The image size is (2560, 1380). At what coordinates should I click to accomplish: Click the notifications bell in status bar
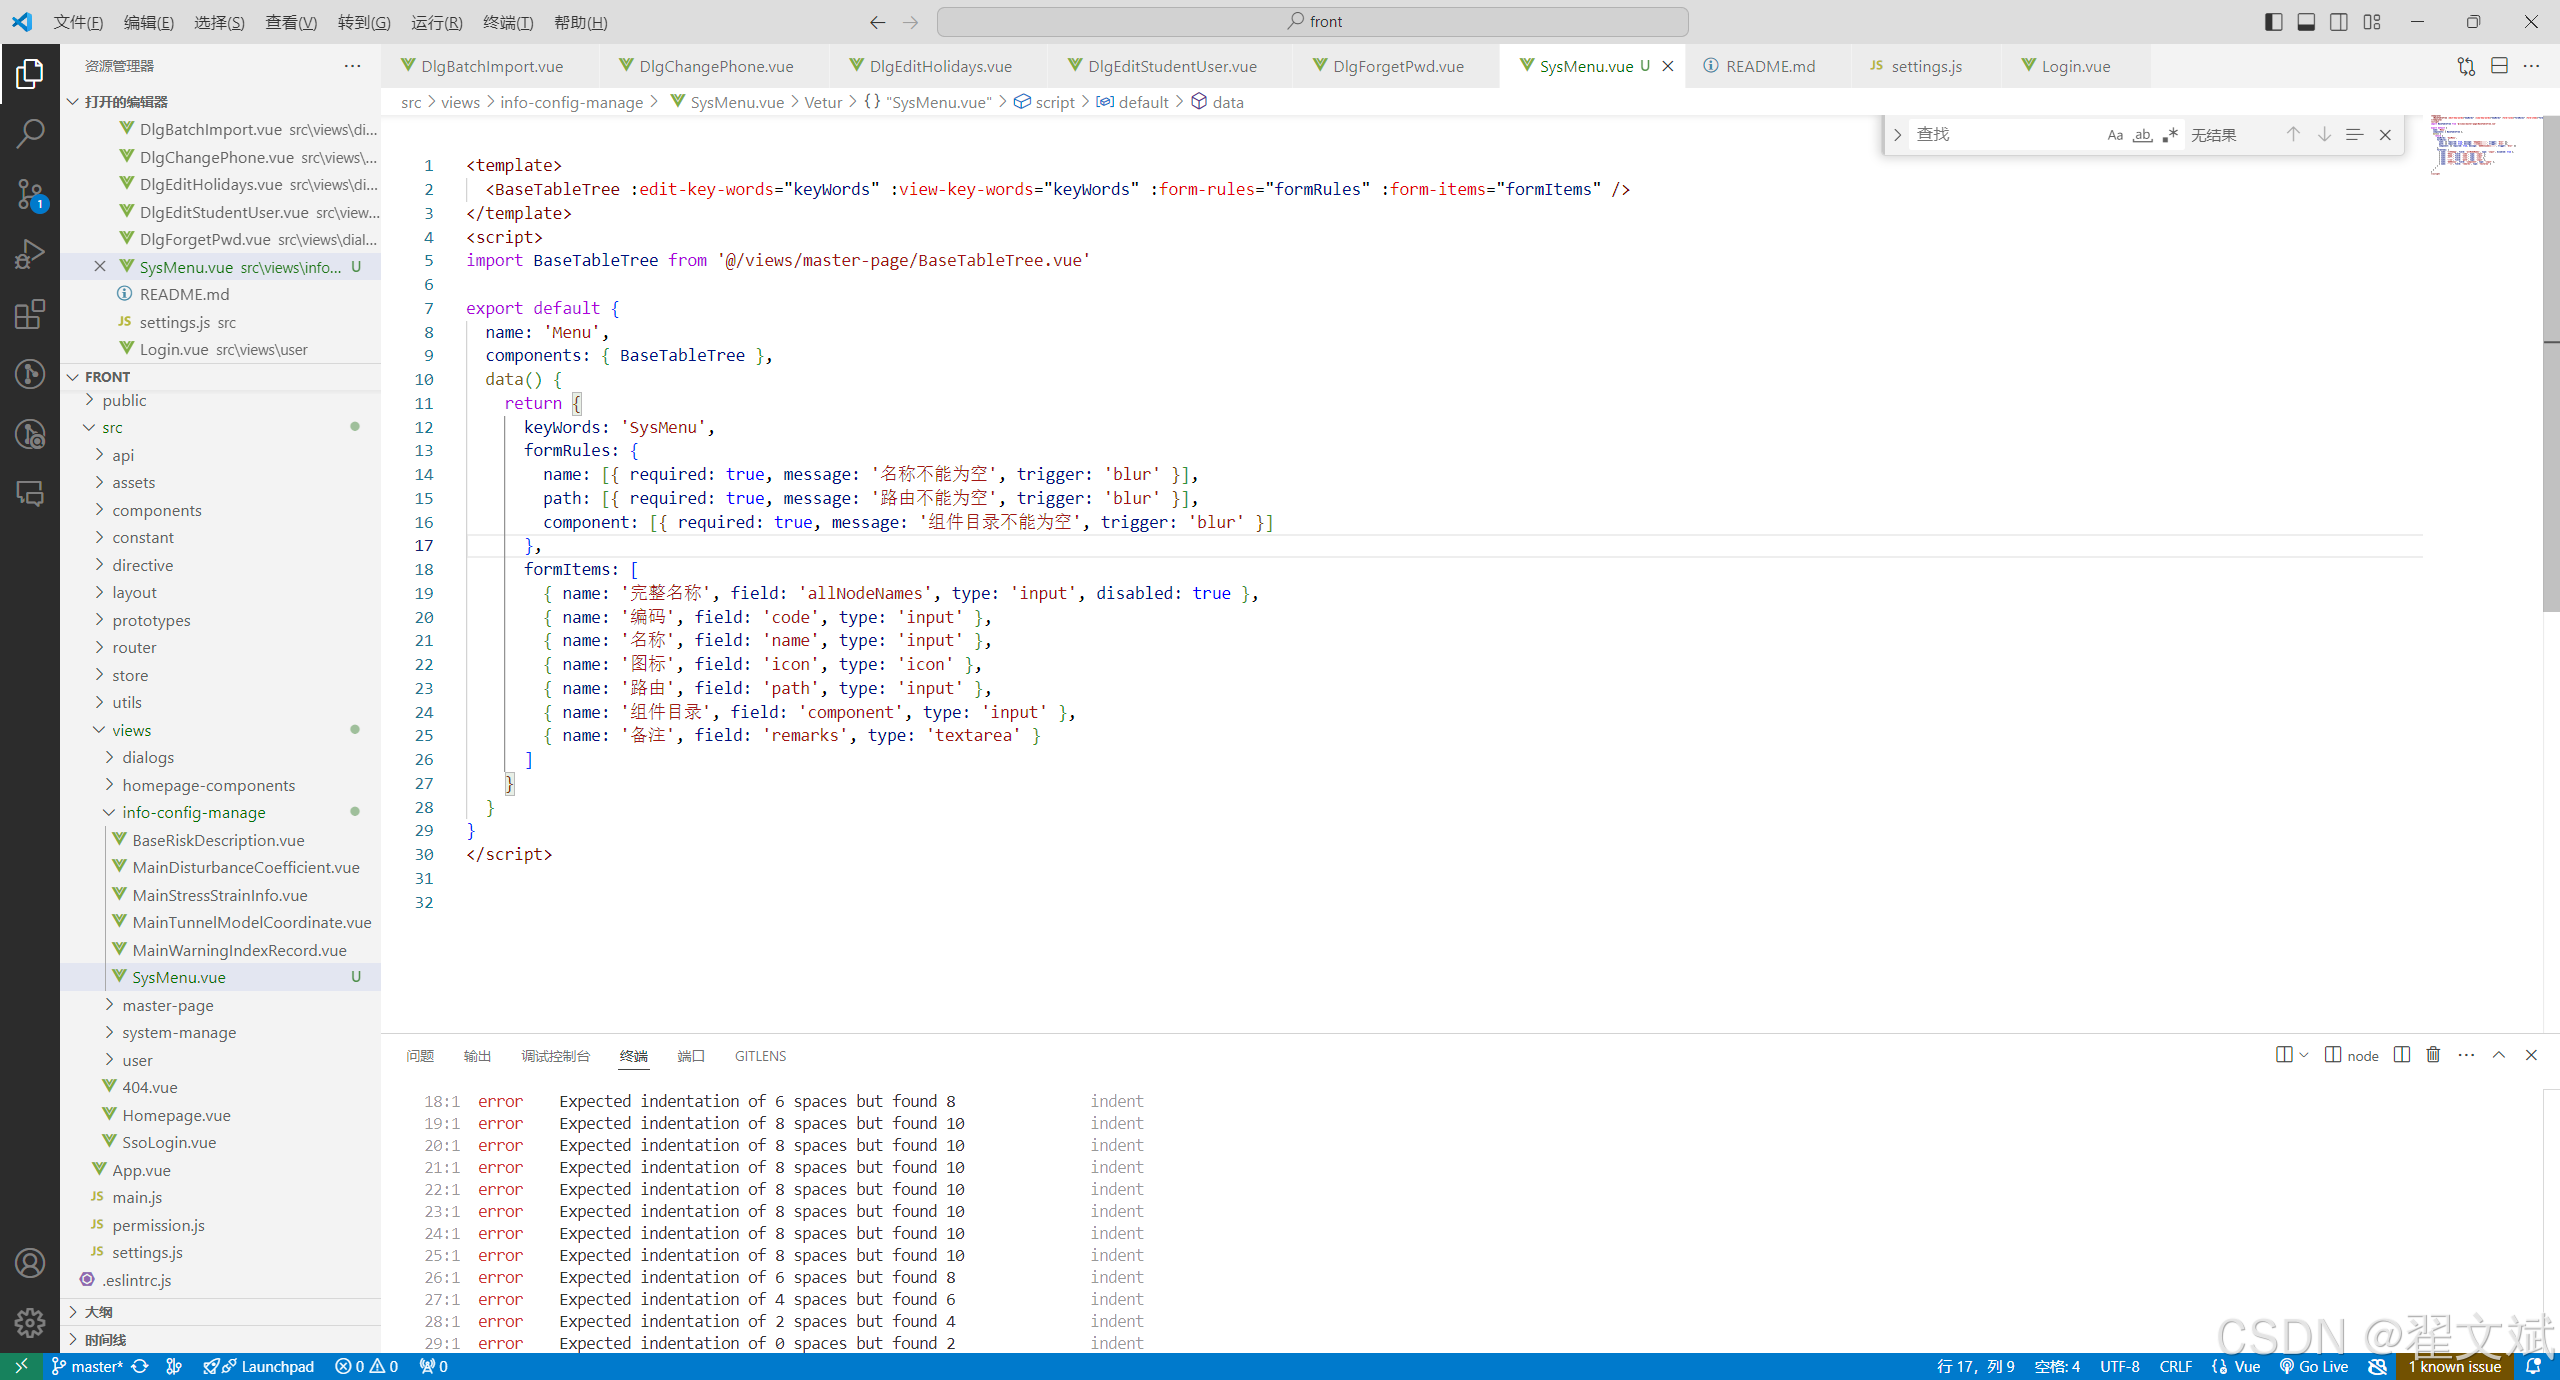pos(2533,1366)
